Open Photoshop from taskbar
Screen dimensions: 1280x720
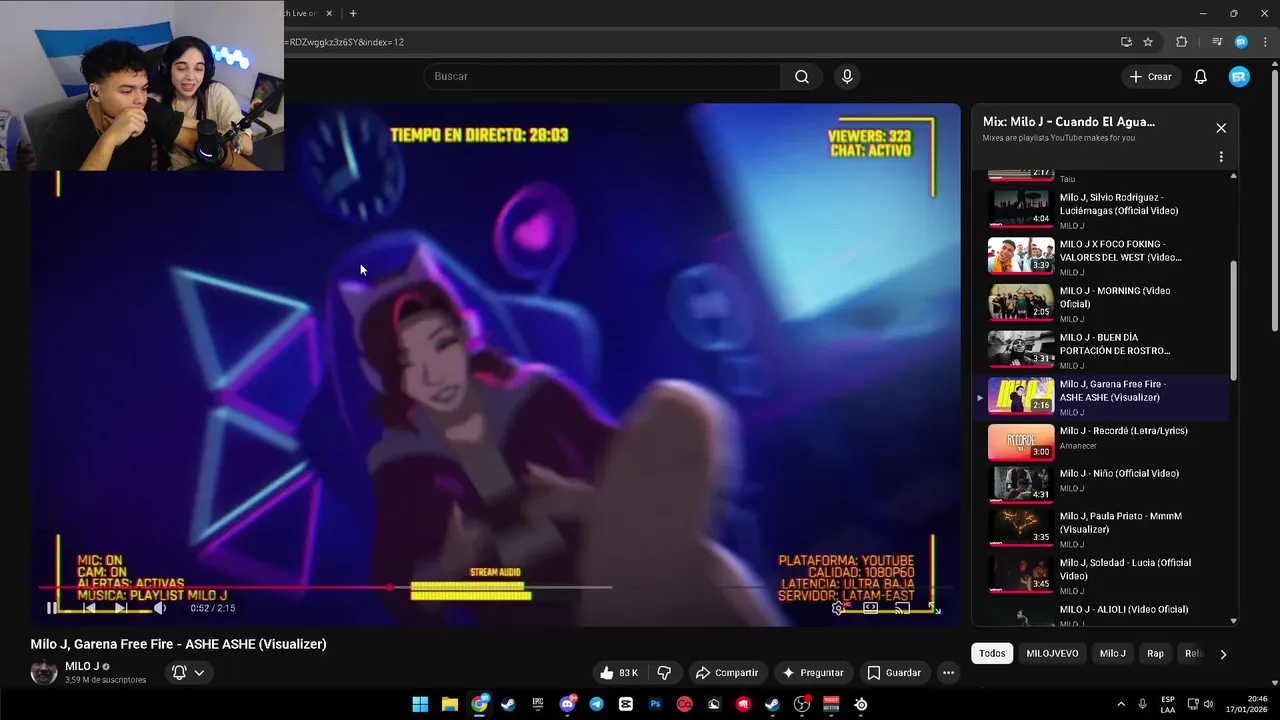click(655, 704)
